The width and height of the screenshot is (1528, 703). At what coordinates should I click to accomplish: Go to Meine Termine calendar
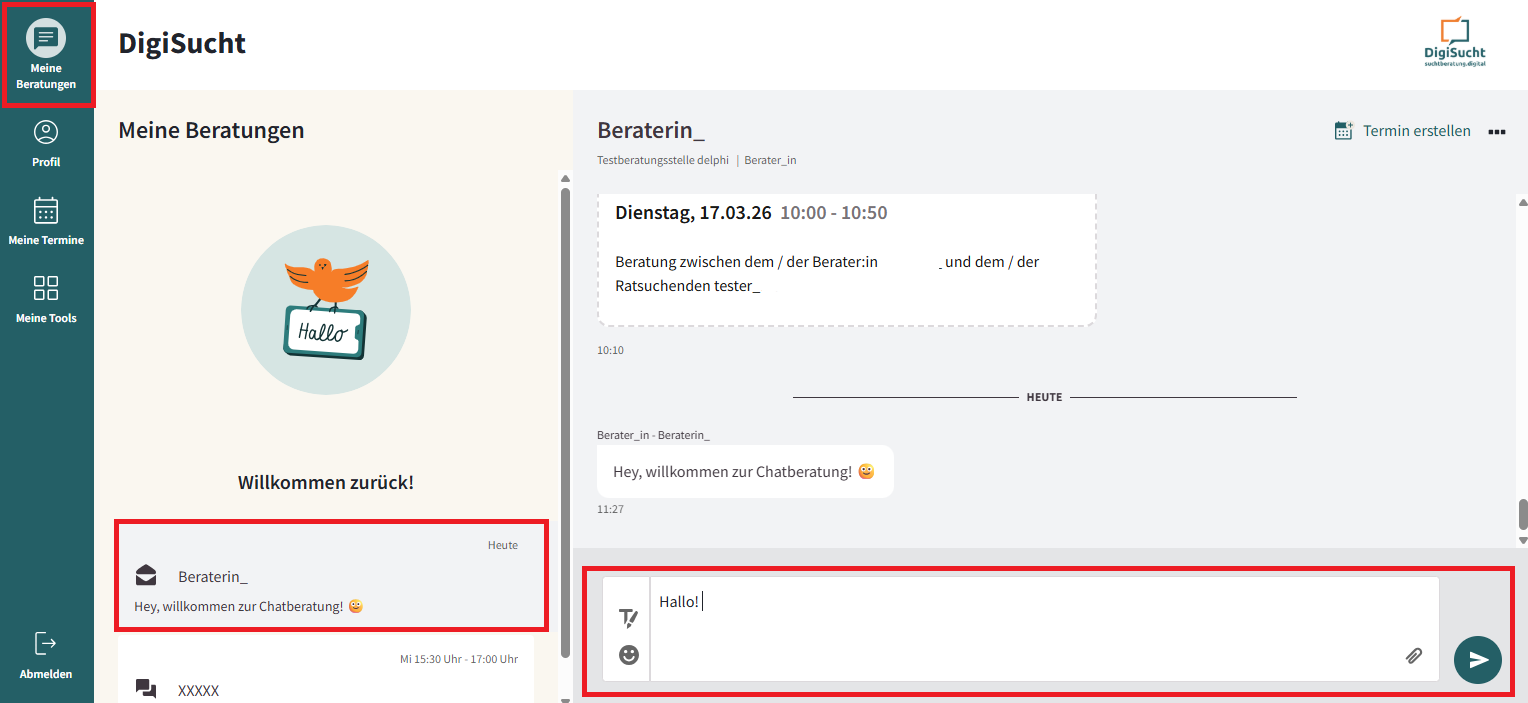coord(46,221)
